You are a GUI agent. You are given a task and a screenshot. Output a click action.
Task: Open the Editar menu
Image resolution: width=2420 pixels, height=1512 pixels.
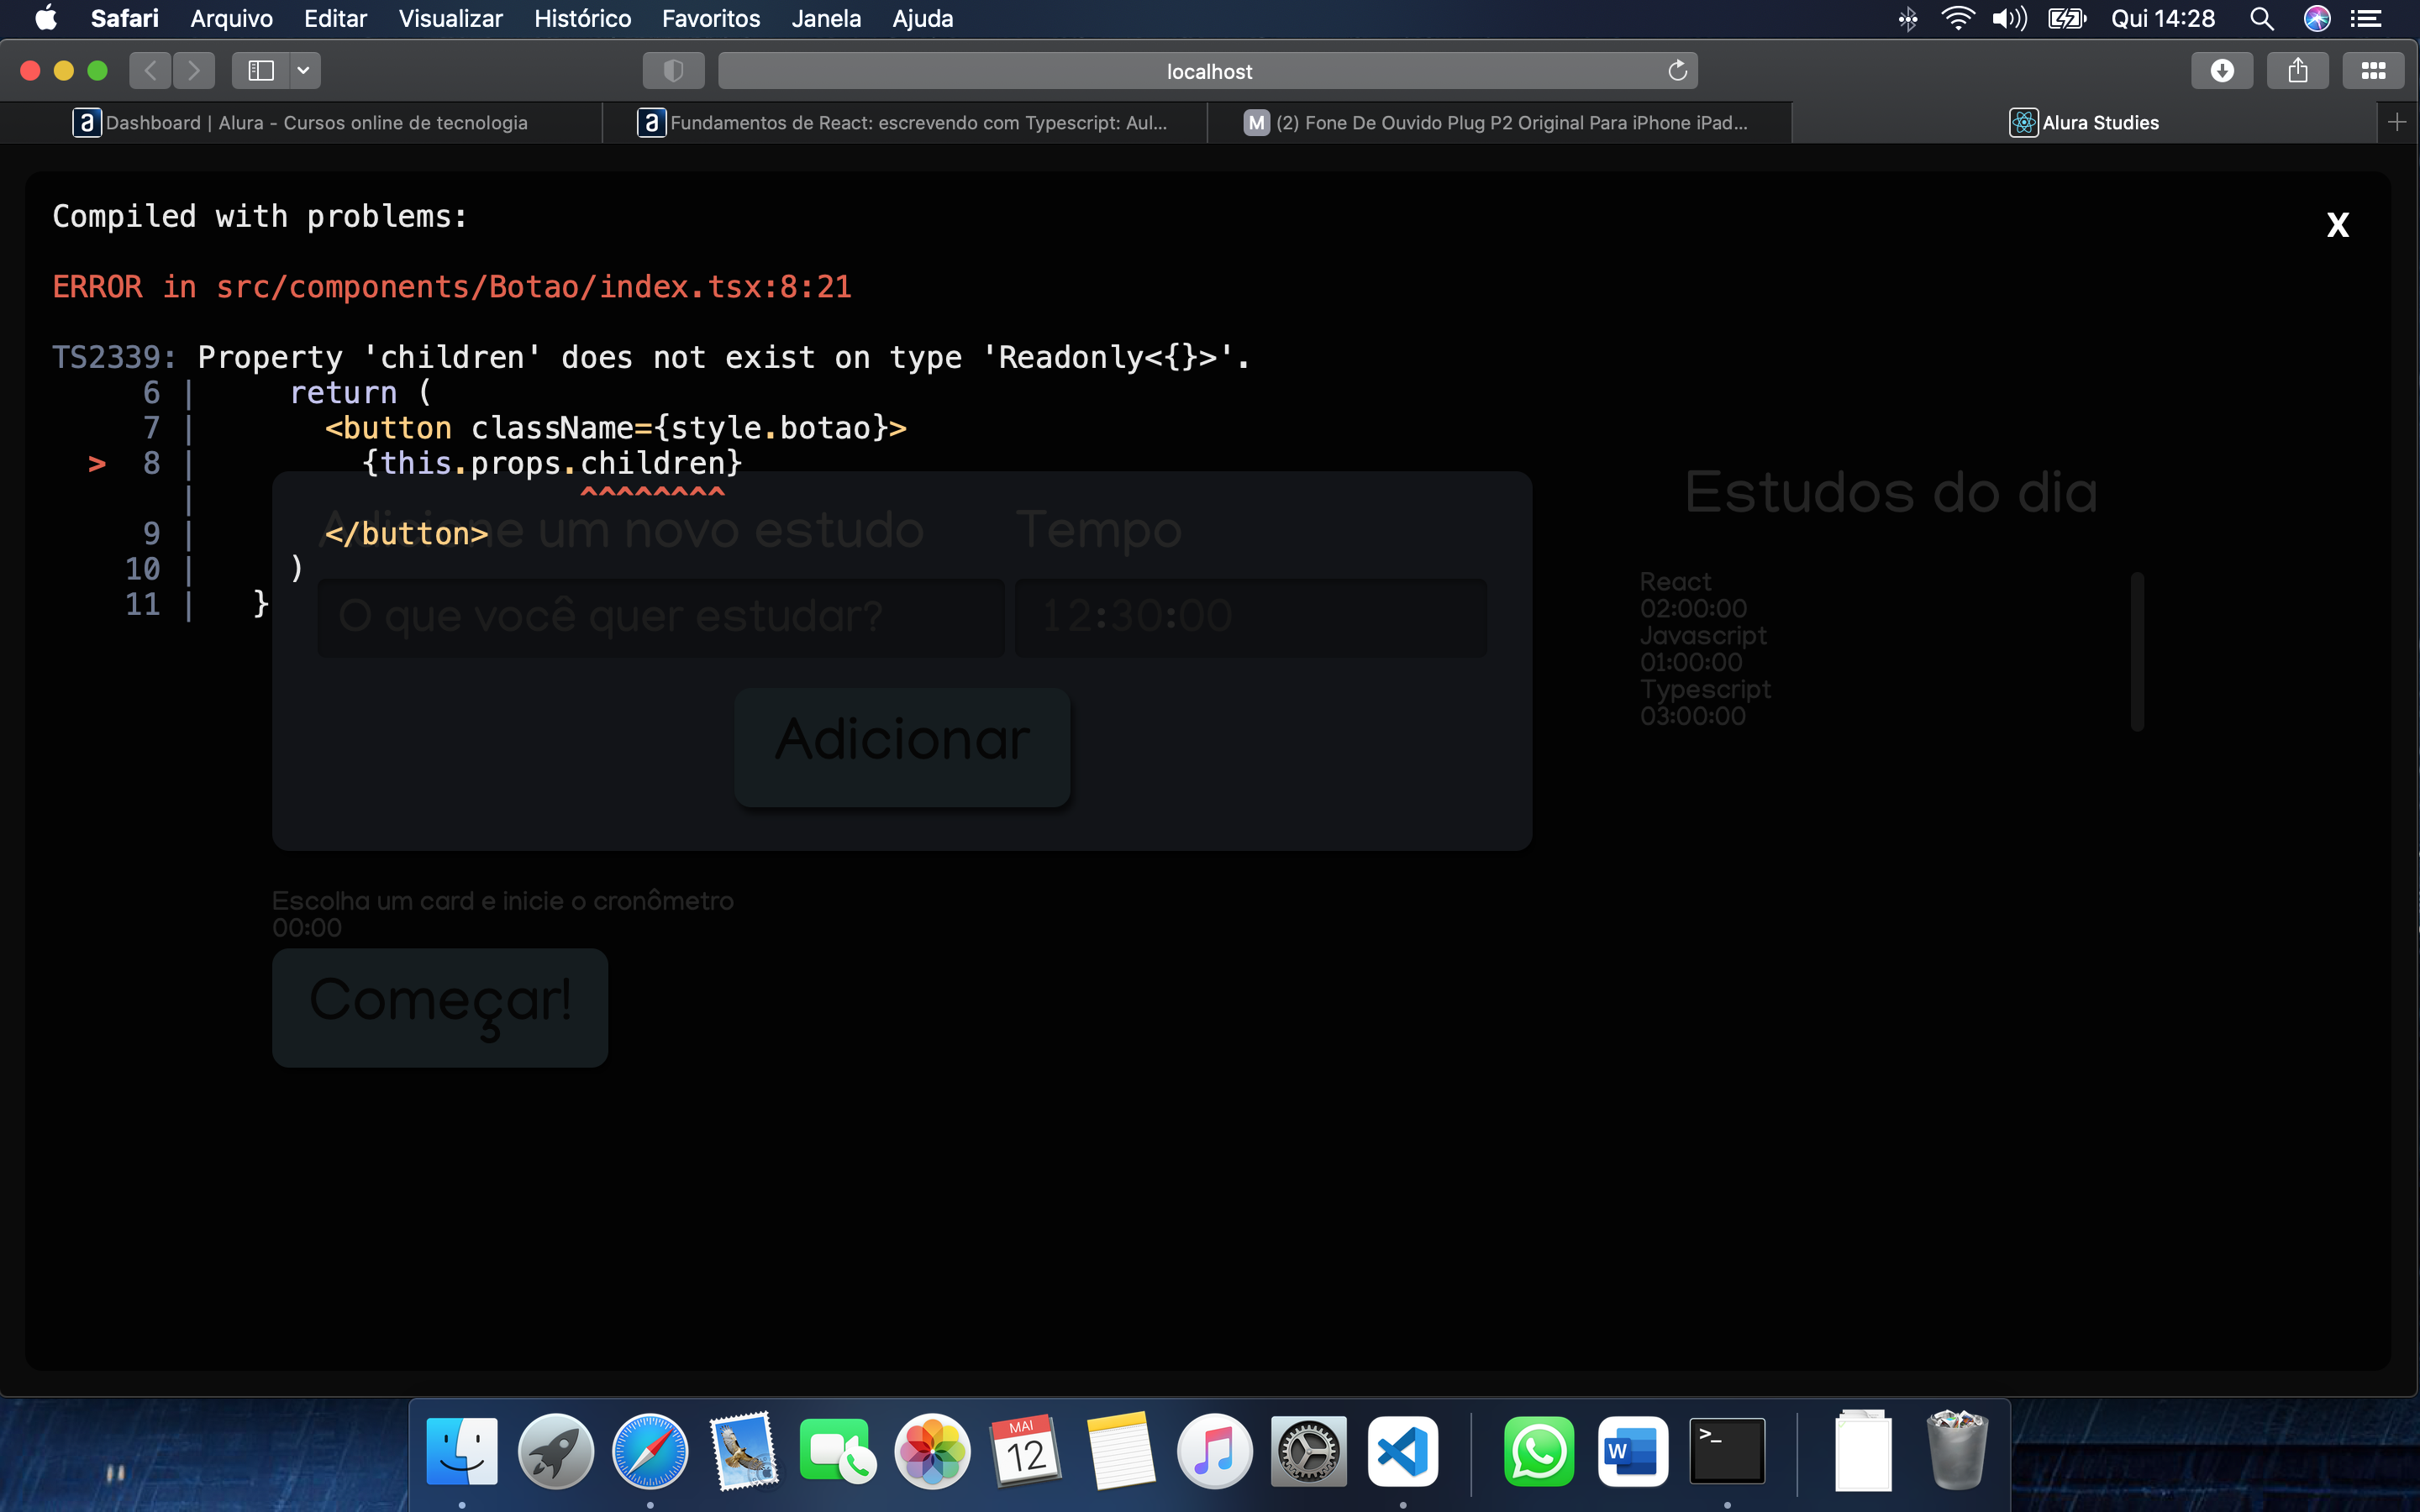click(x=335, y=18)
